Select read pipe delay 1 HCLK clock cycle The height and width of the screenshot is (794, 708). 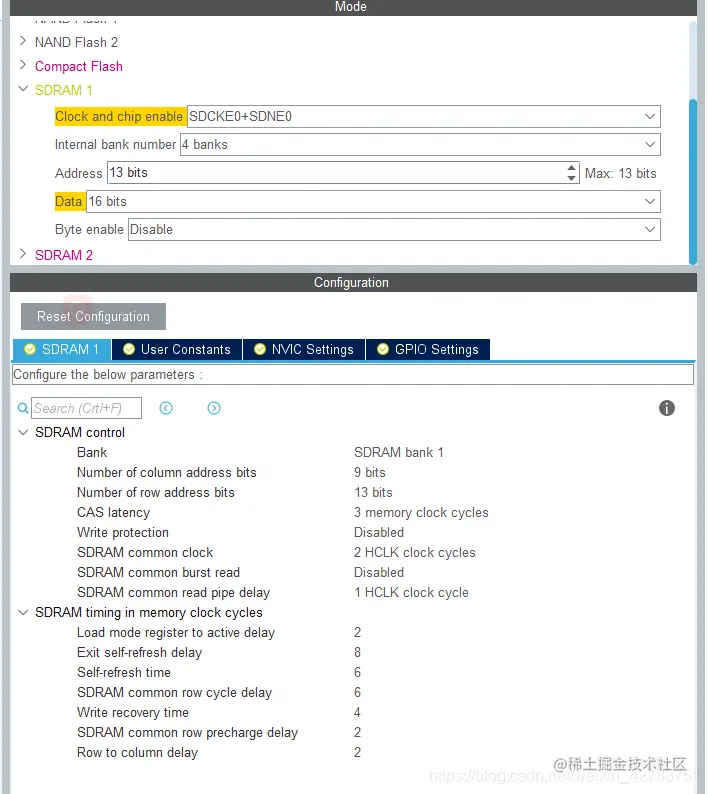click(x=411, y=592)
